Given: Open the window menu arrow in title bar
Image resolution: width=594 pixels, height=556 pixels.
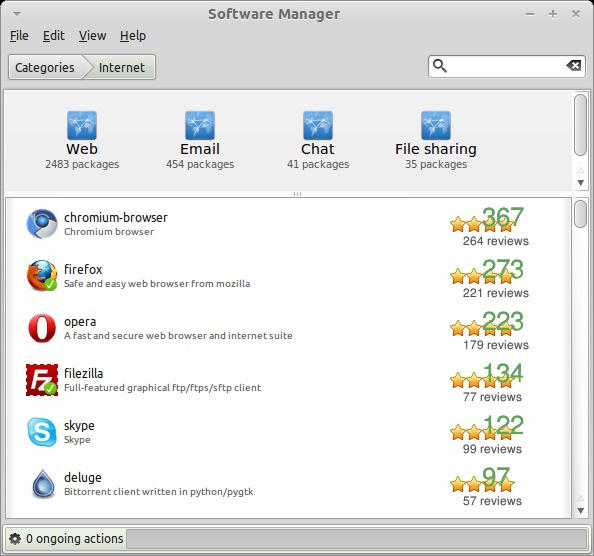Looking at the screenshot, I should pos(17,14).
